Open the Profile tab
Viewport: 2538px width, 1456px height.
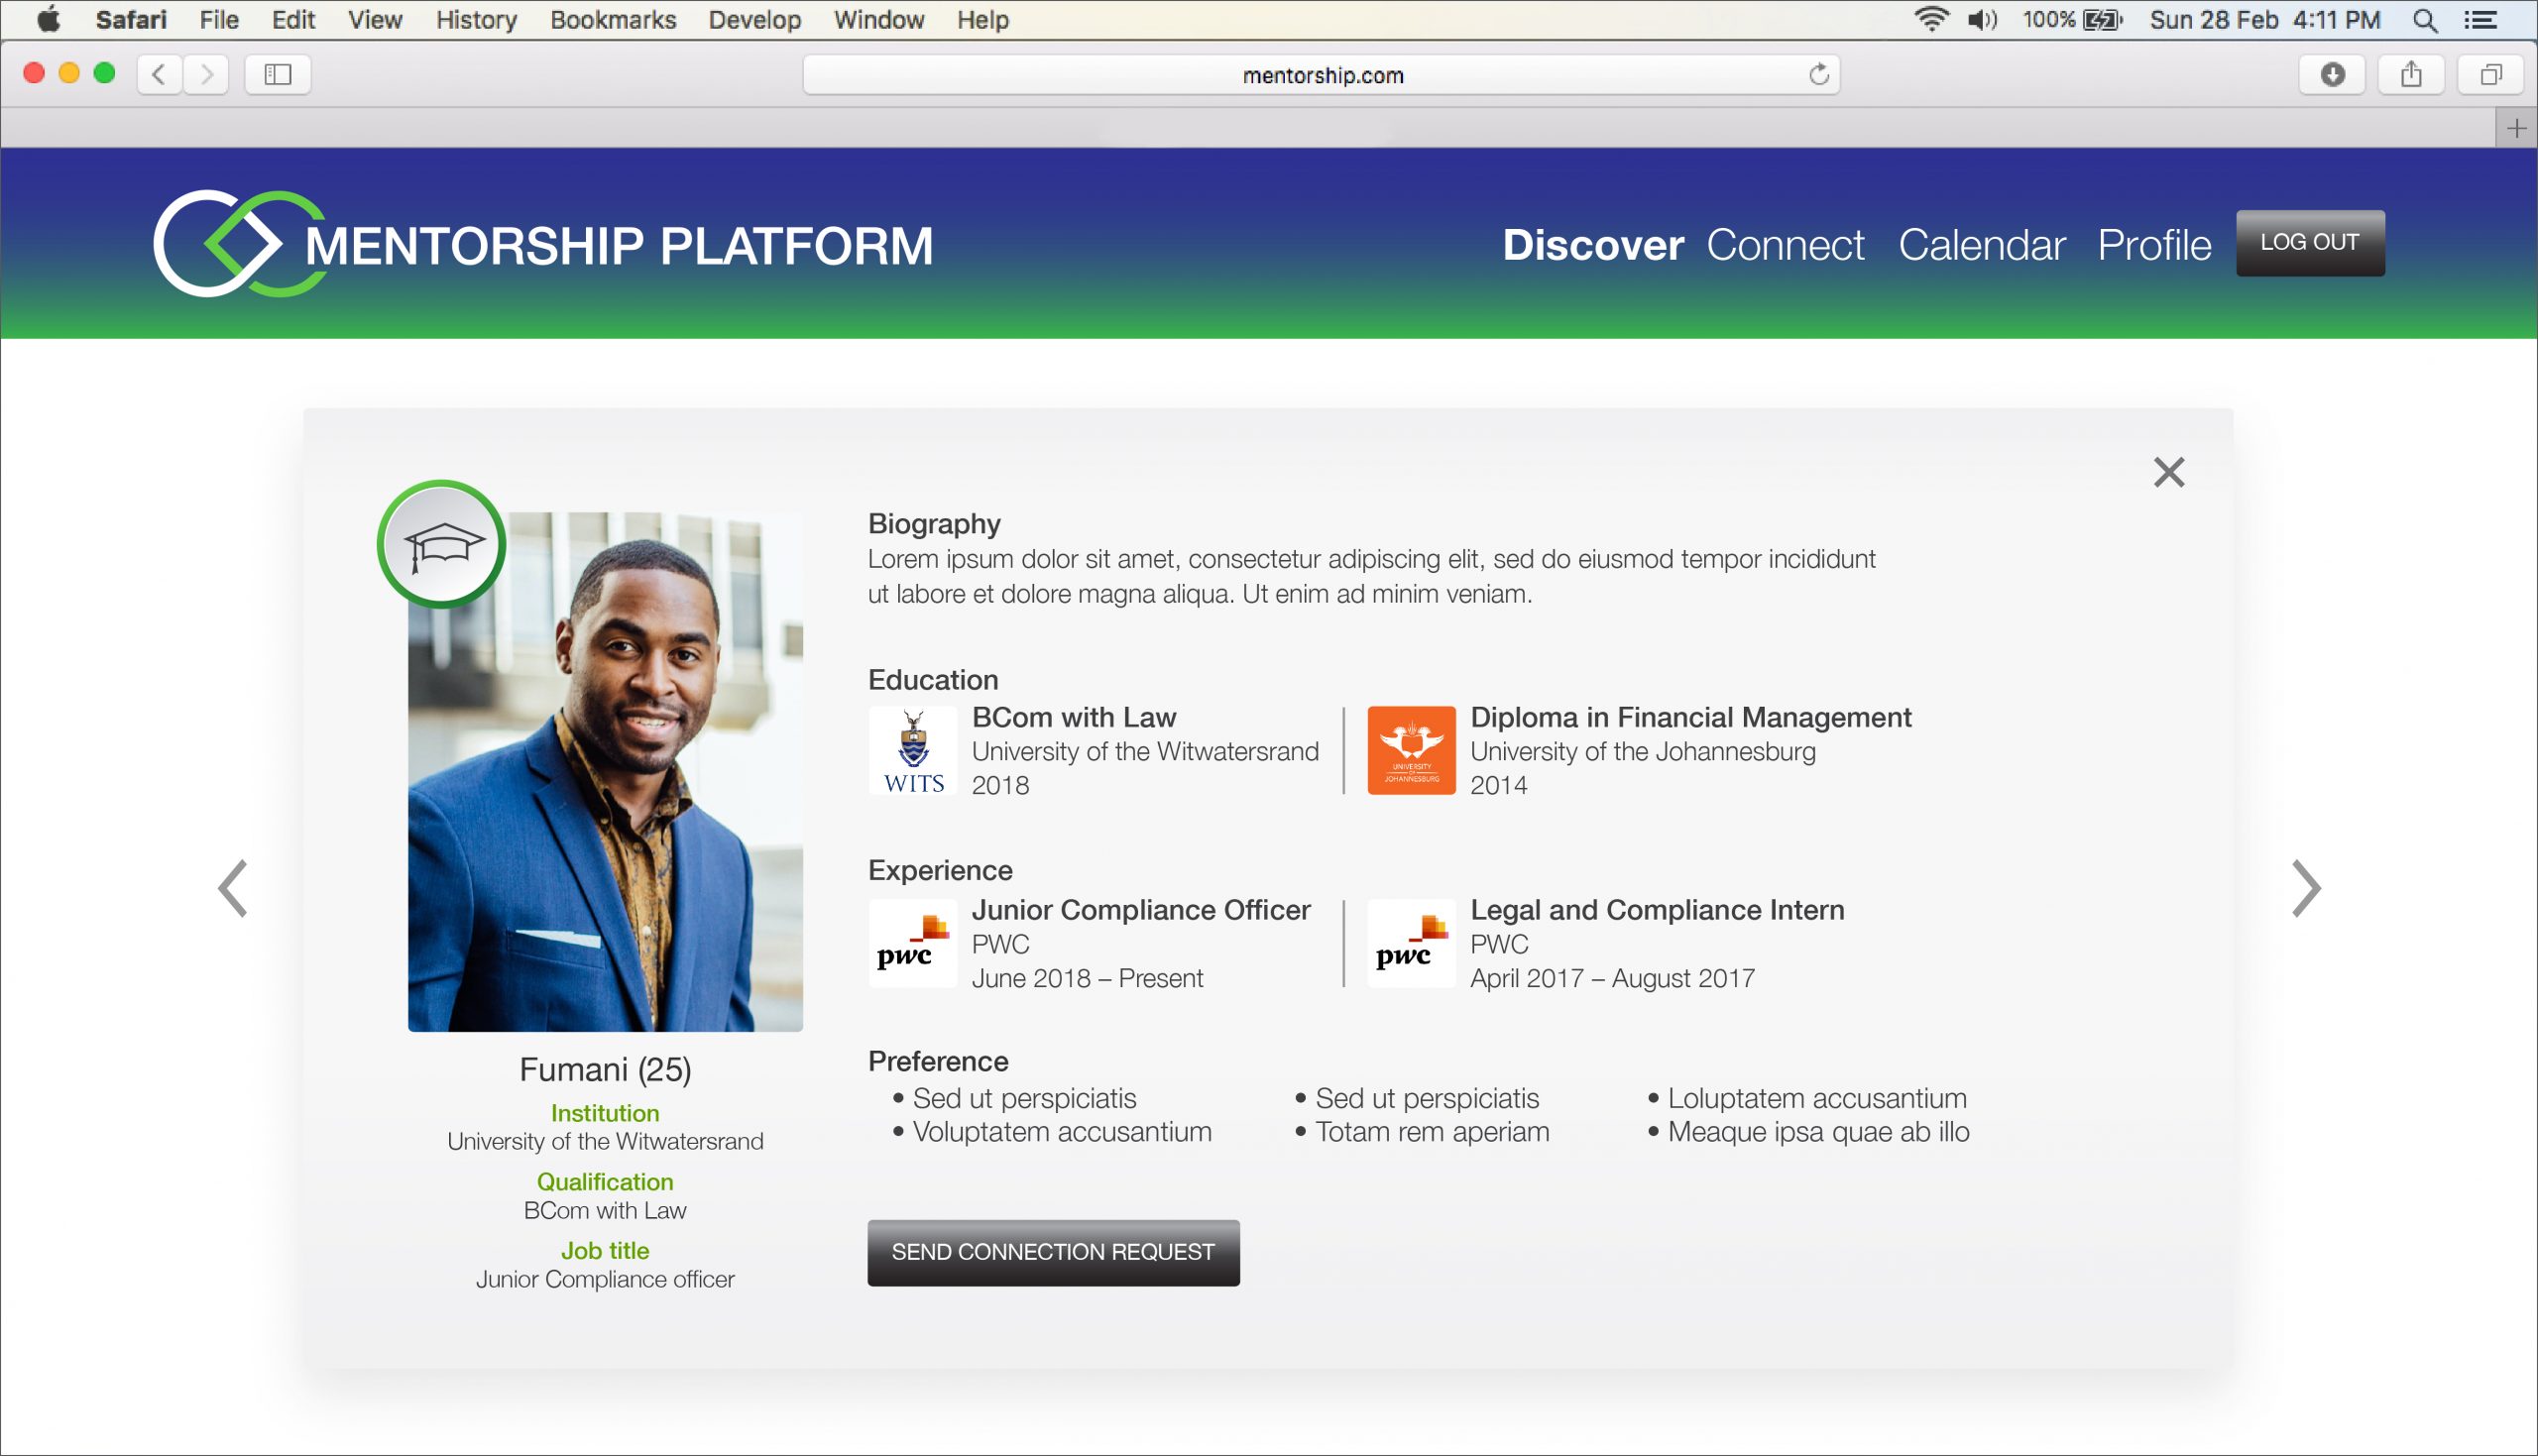[2154, 245]
